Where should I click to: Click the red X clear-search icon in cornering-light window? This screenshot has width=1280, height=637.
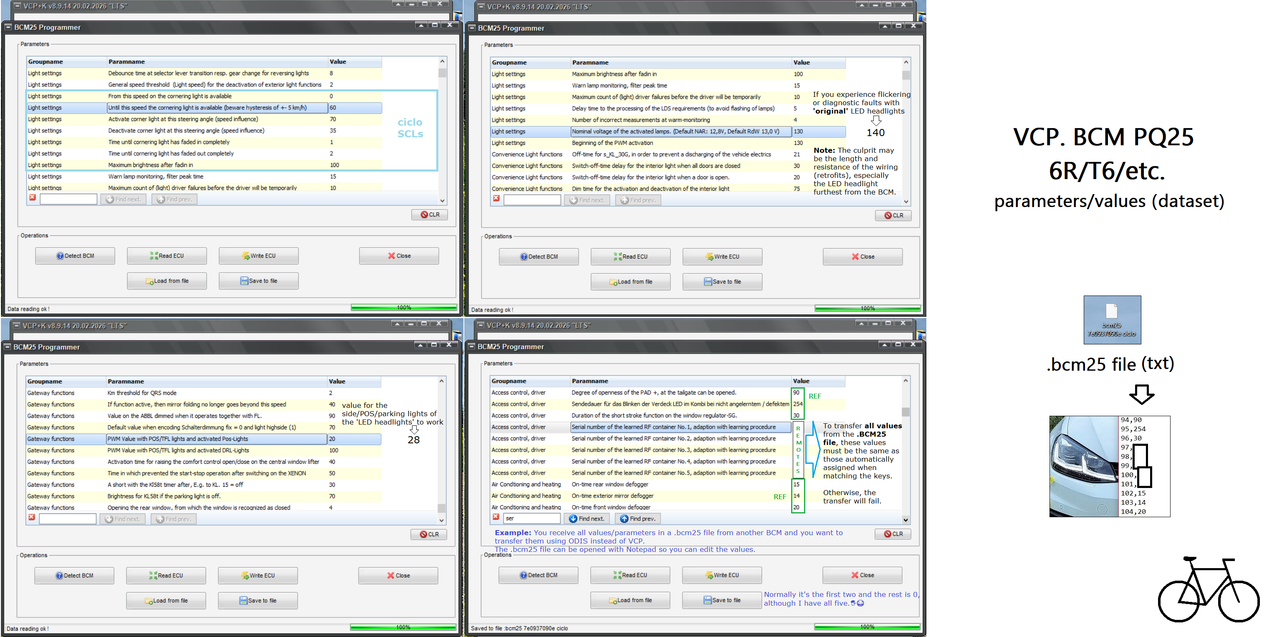point(33,199)
